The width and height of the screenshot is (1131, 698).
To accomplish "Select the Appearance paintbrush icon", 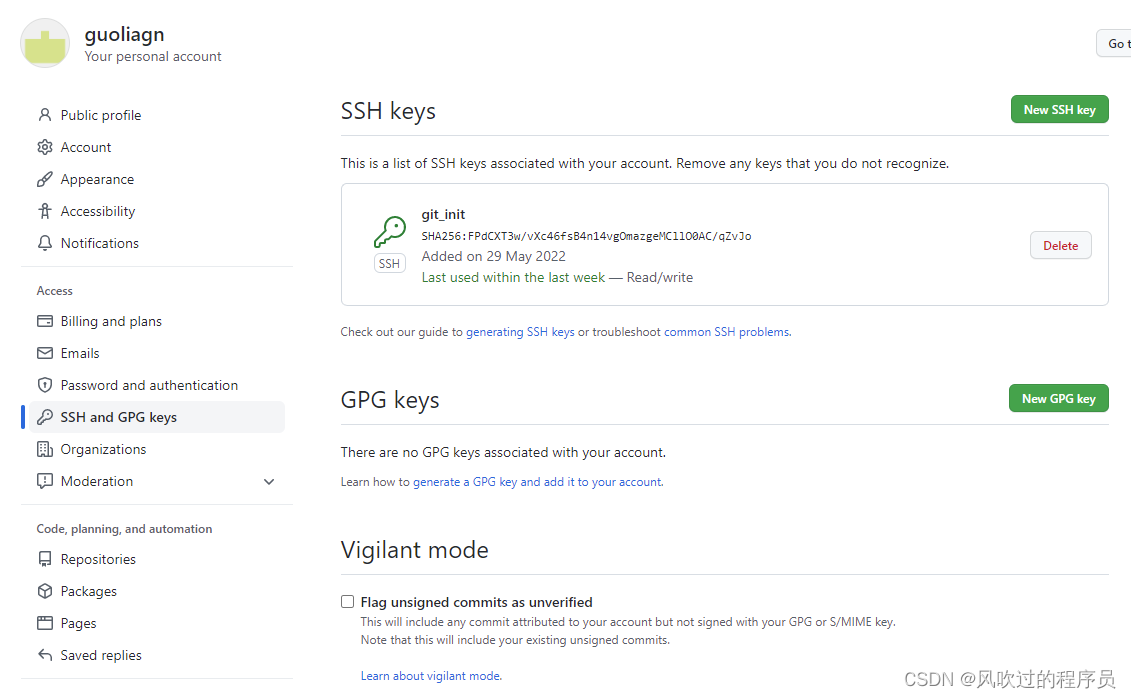I will (46, 178).
